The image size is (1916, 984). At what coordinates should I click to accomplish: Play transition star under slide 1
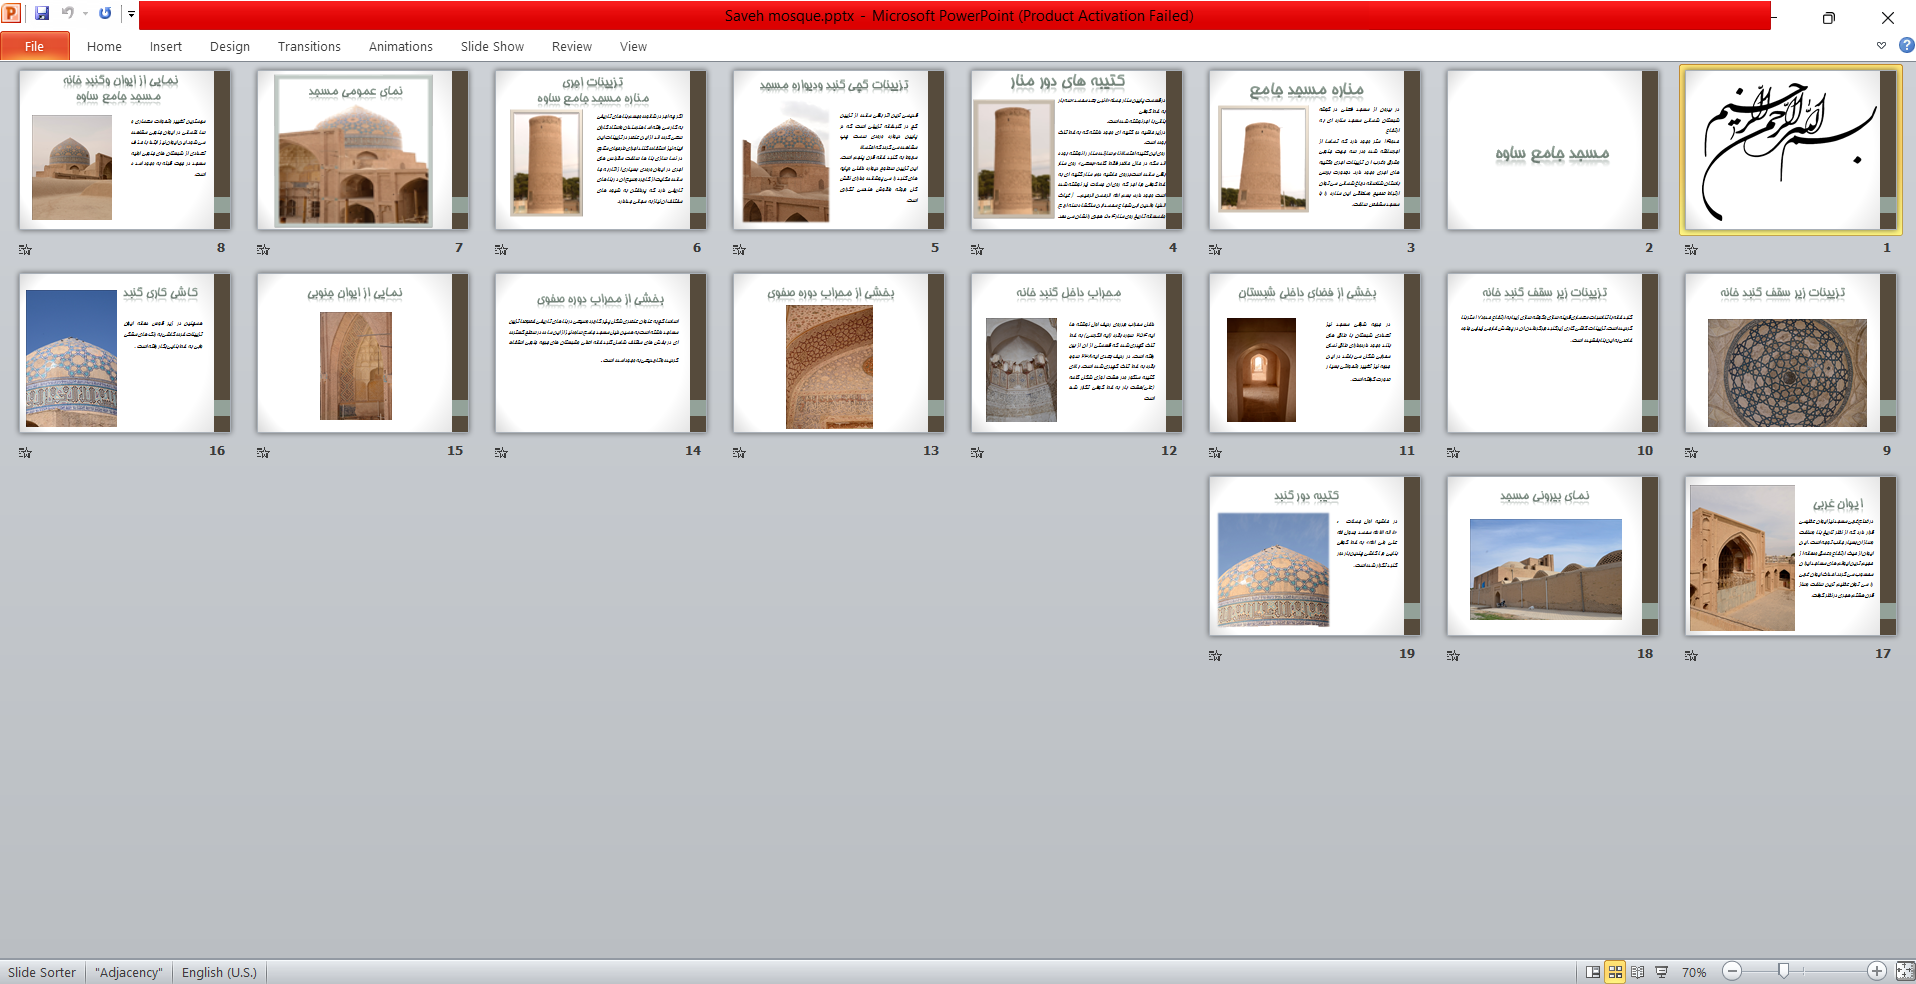(x=1691, y=249)
